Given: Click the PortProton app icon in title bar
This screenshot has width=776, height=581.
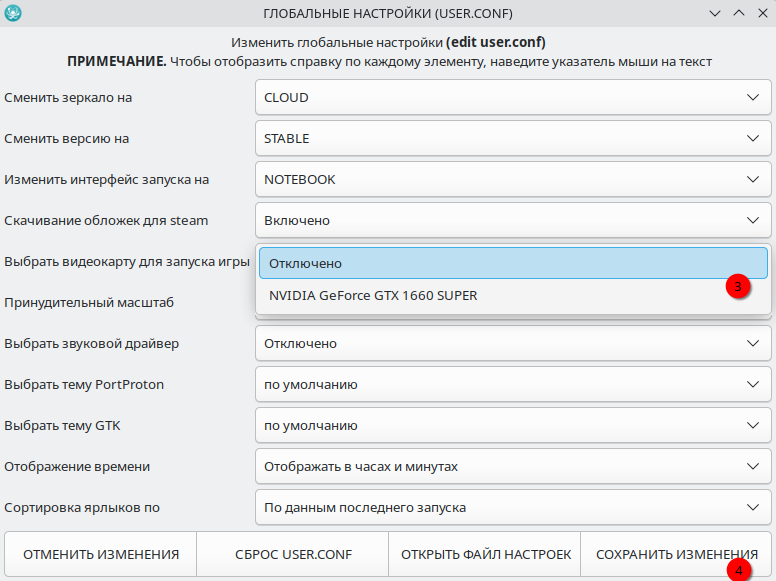Looking at the screenshot, I should click(x=13, y=13).
